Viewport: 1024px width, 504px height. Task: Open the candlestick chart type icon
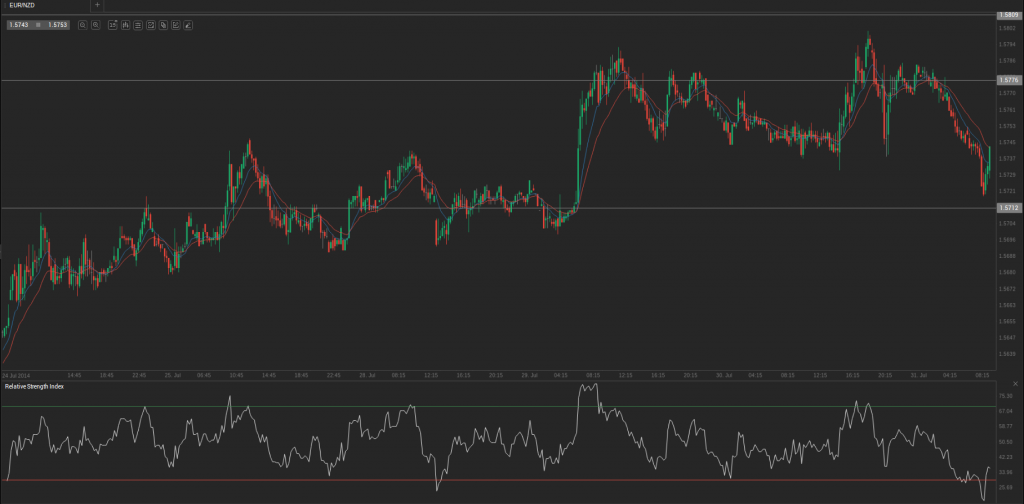125,24
